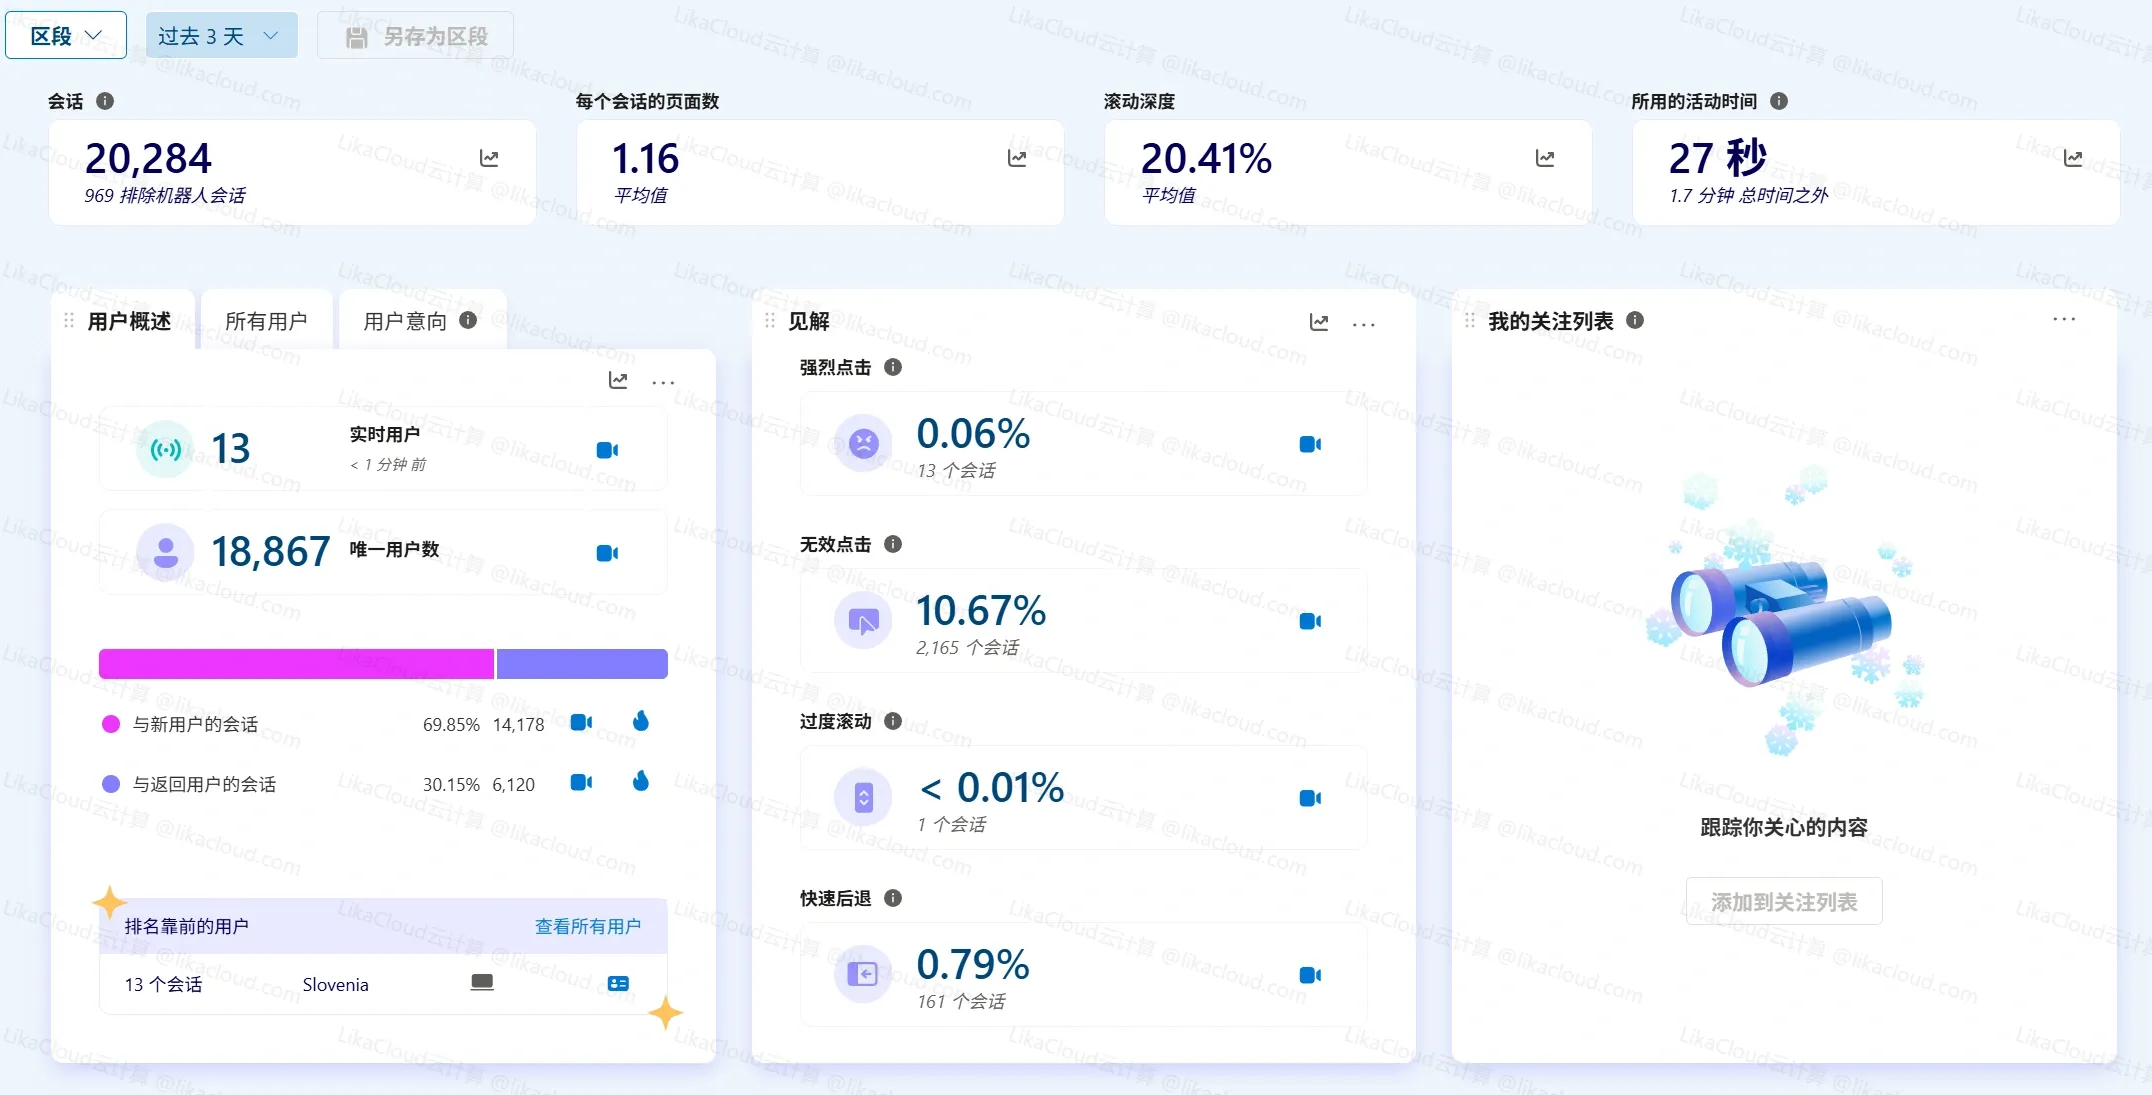The width and height of the screenshot is (2152, 1095).
Task: Click the info icon next to 所用的活动时间
Action: [x=1778, y=100]
